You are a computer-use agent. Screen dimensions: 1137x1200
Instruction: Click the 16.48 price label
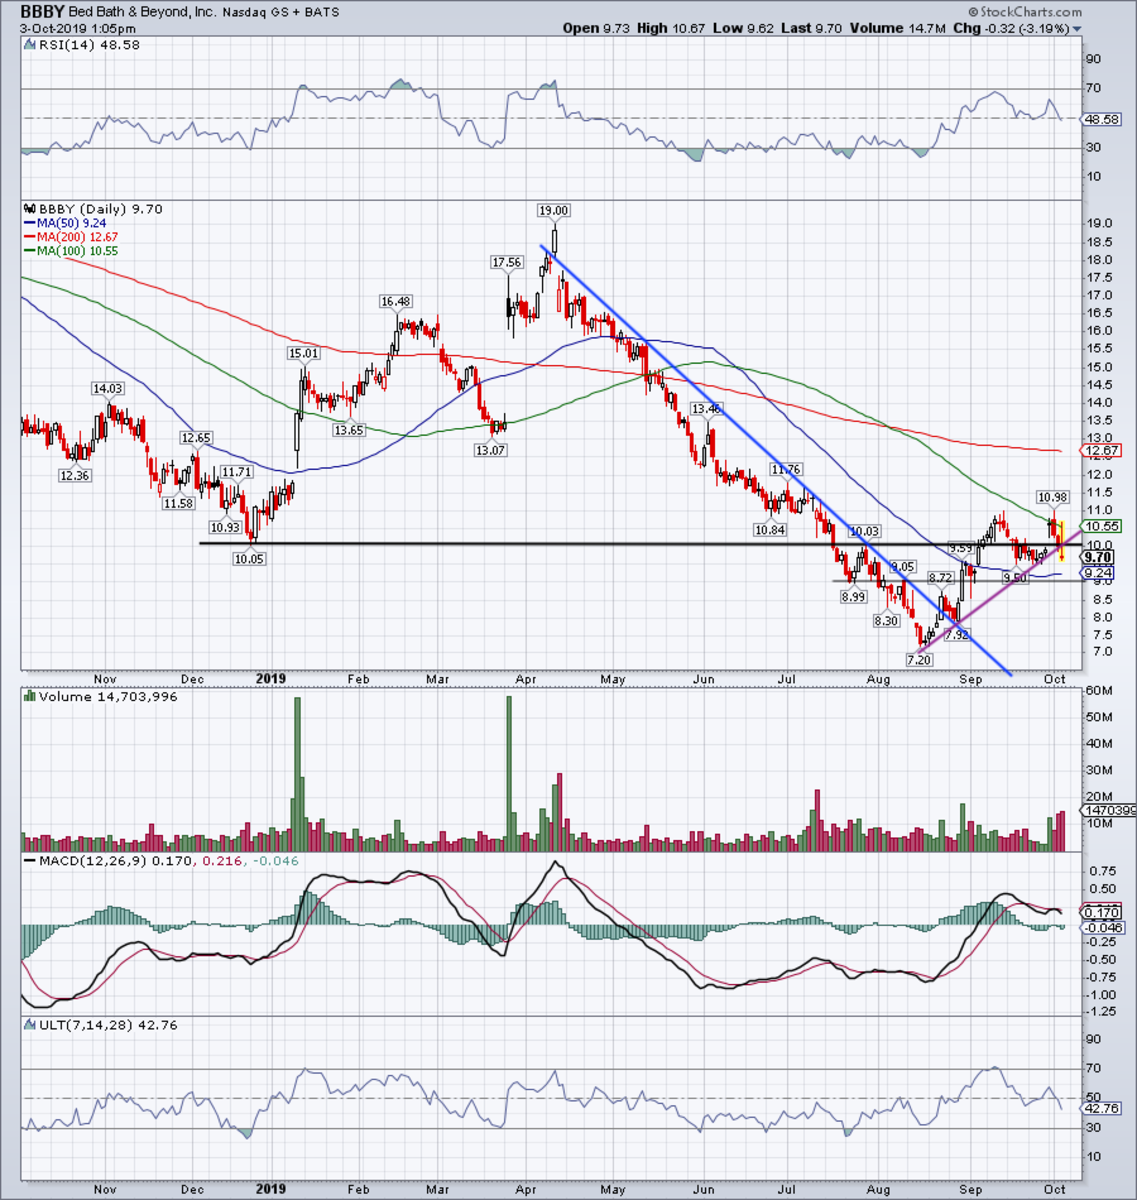(x=395, y=301)
